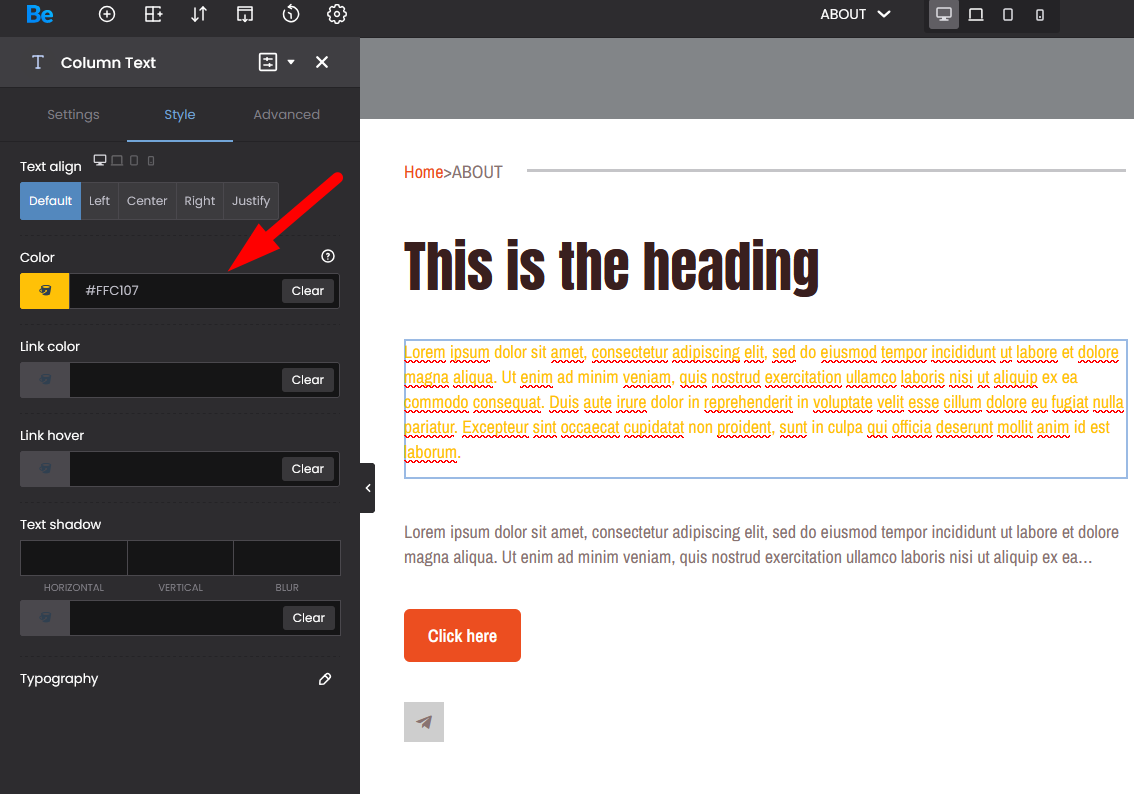
Task: Collapse the sidebar with the arrow handle
Action: click(367, 488)
